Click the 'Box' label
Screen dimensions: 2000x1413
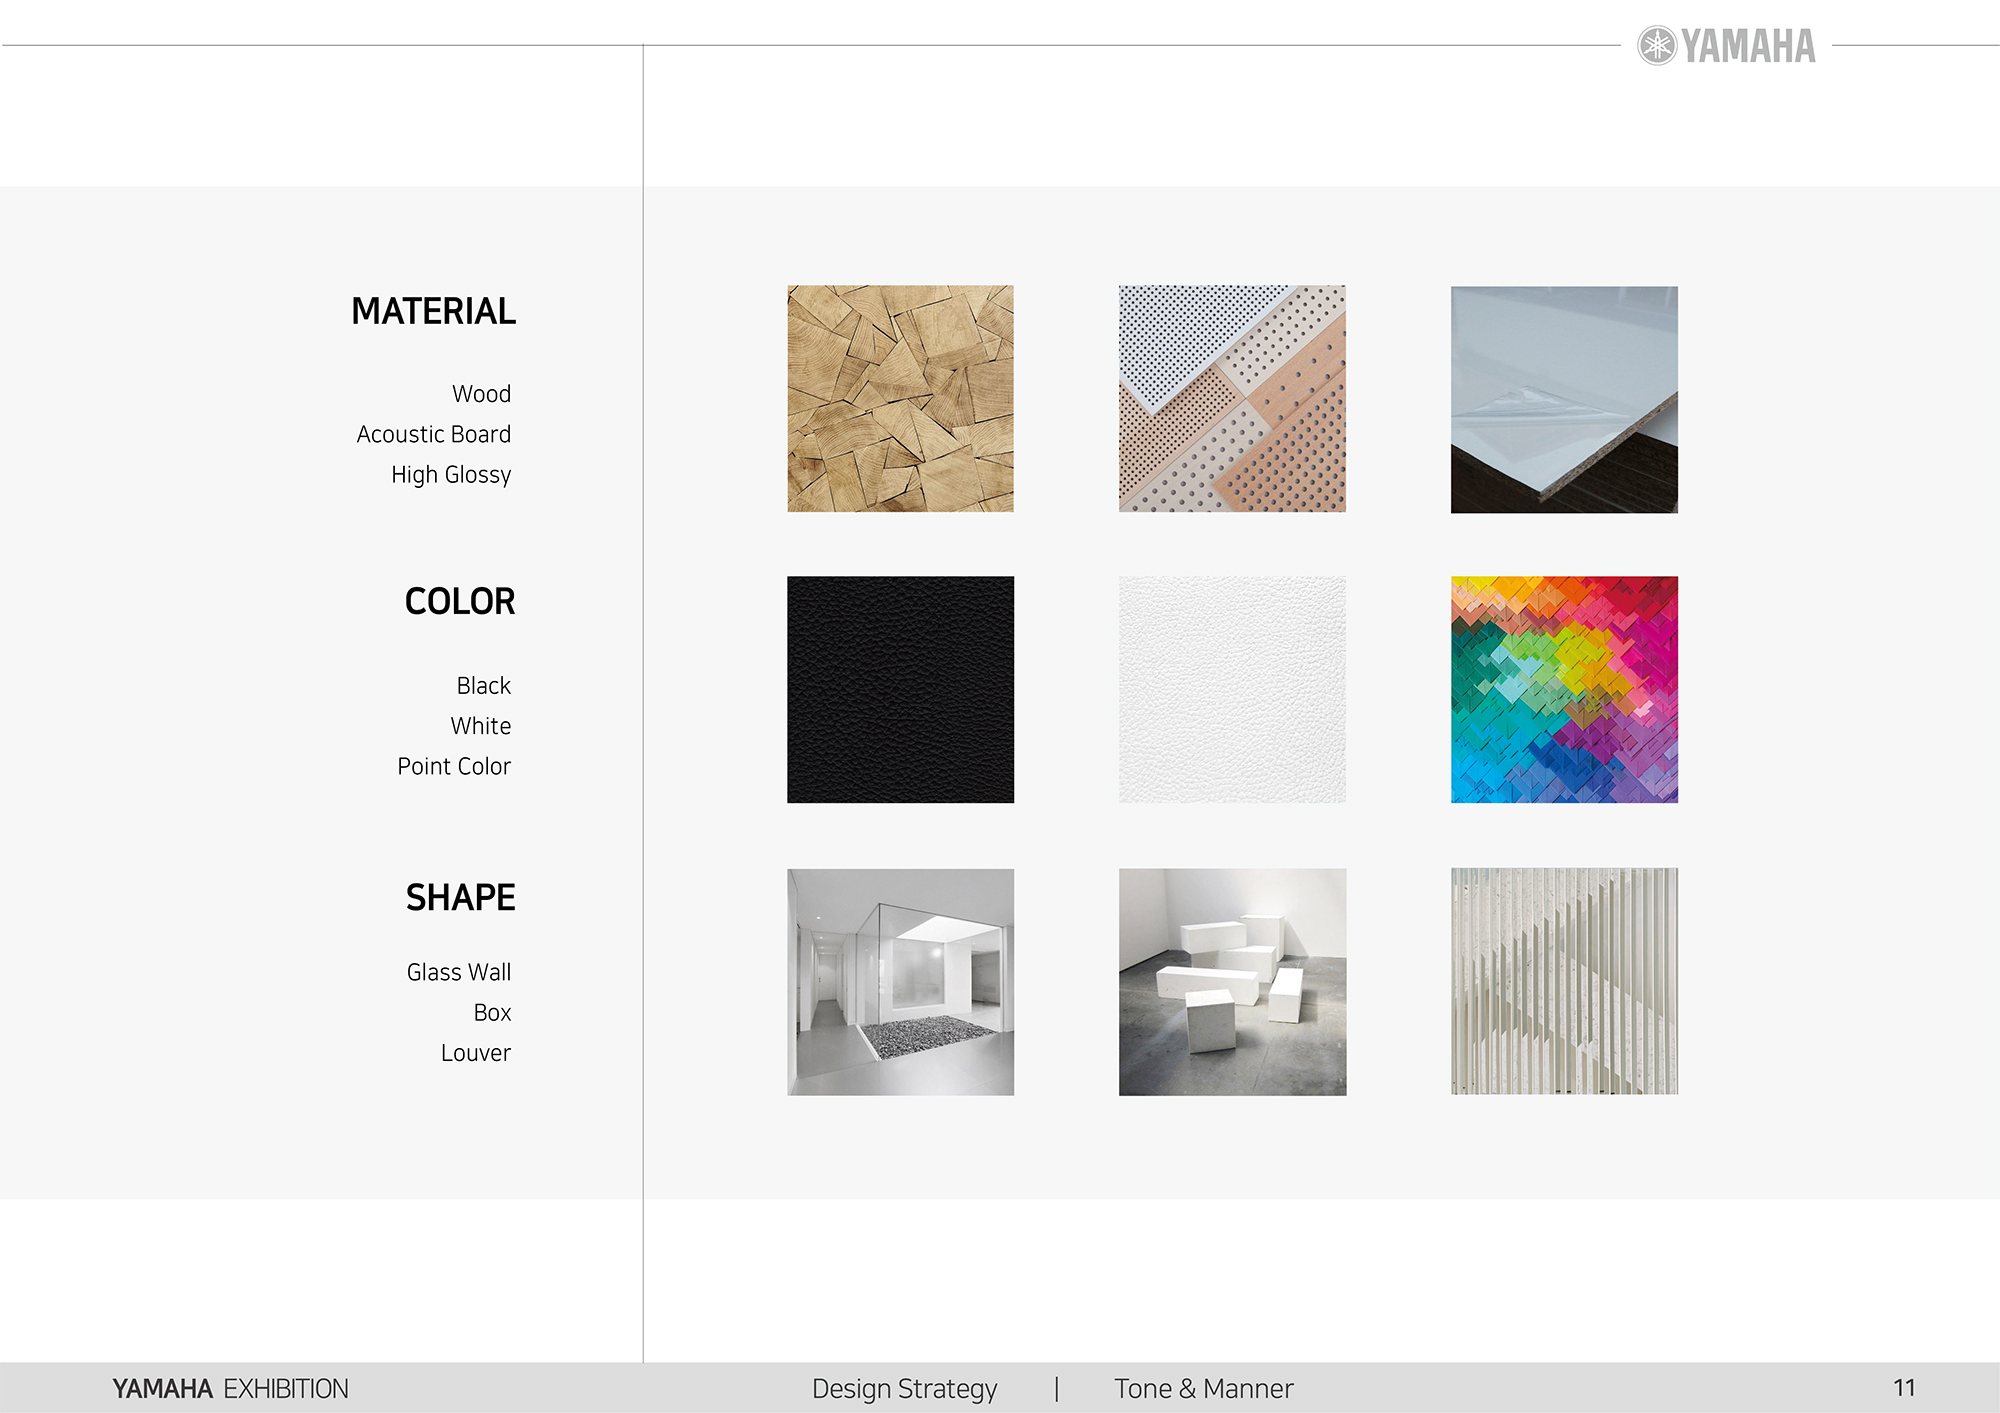point(492,1013)
